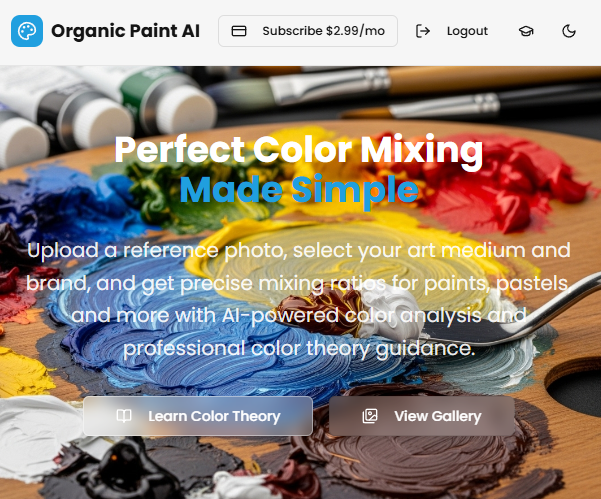Screen dimensions: 601x499
Task: Click the blue palette logo icon
Action: coord(27,31)
